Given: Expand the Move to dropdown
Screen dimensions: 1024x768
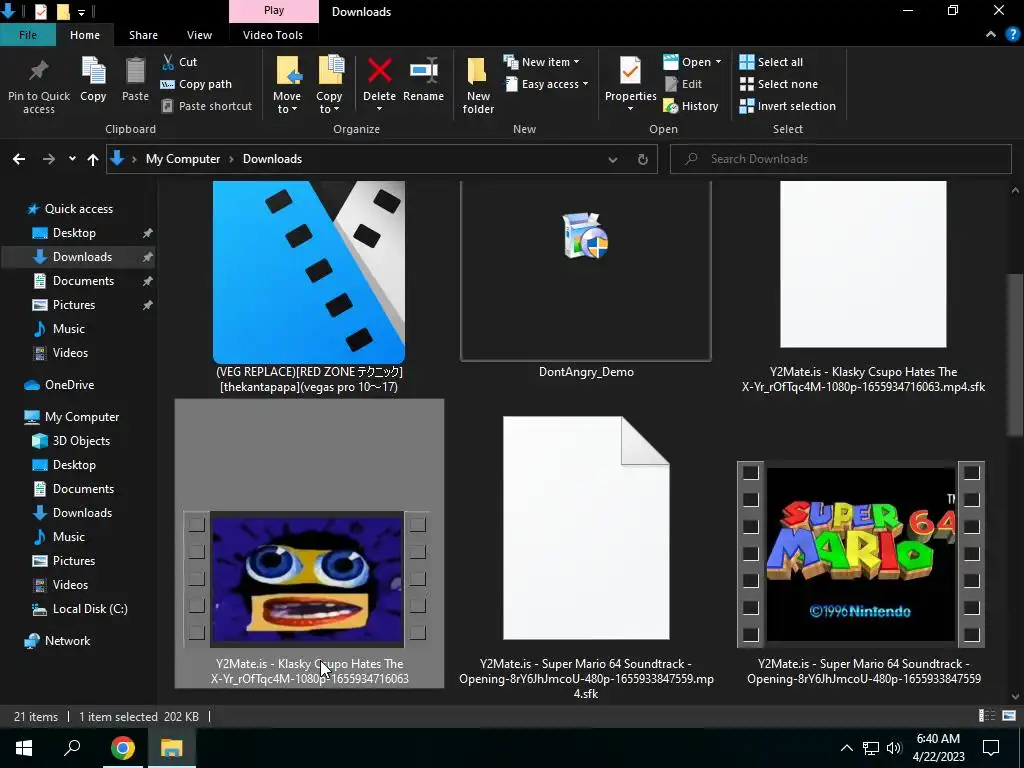Looking at the screenshot, I should coord(287,109).
